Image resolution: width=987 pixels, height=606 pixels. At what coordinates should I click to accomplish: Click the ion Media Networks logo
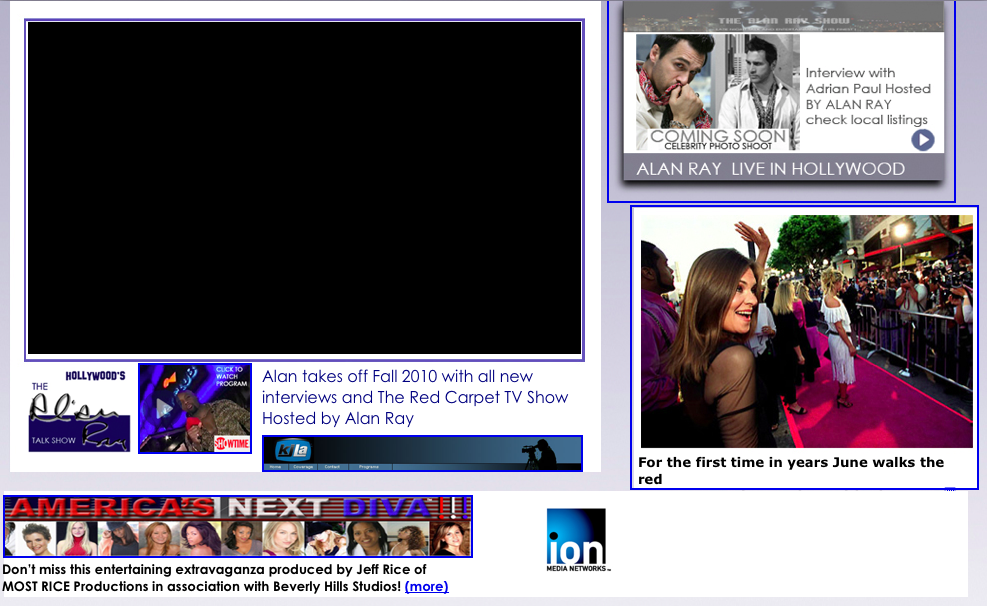tap(576, 540)
